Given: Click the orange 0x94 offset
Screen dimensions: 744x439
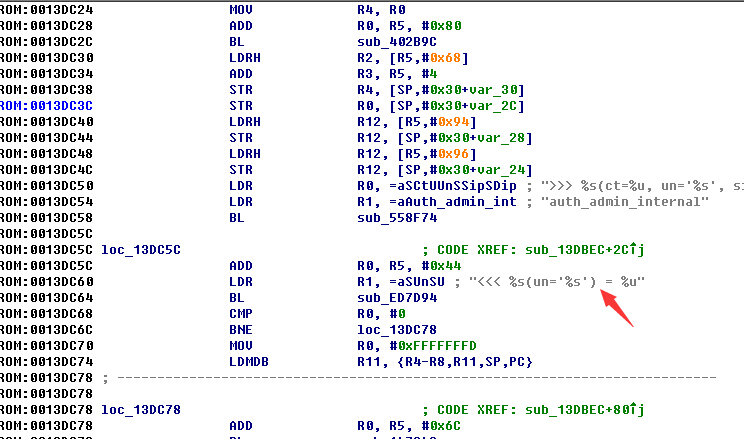Looking at the screenshot, I should [453, 122].
